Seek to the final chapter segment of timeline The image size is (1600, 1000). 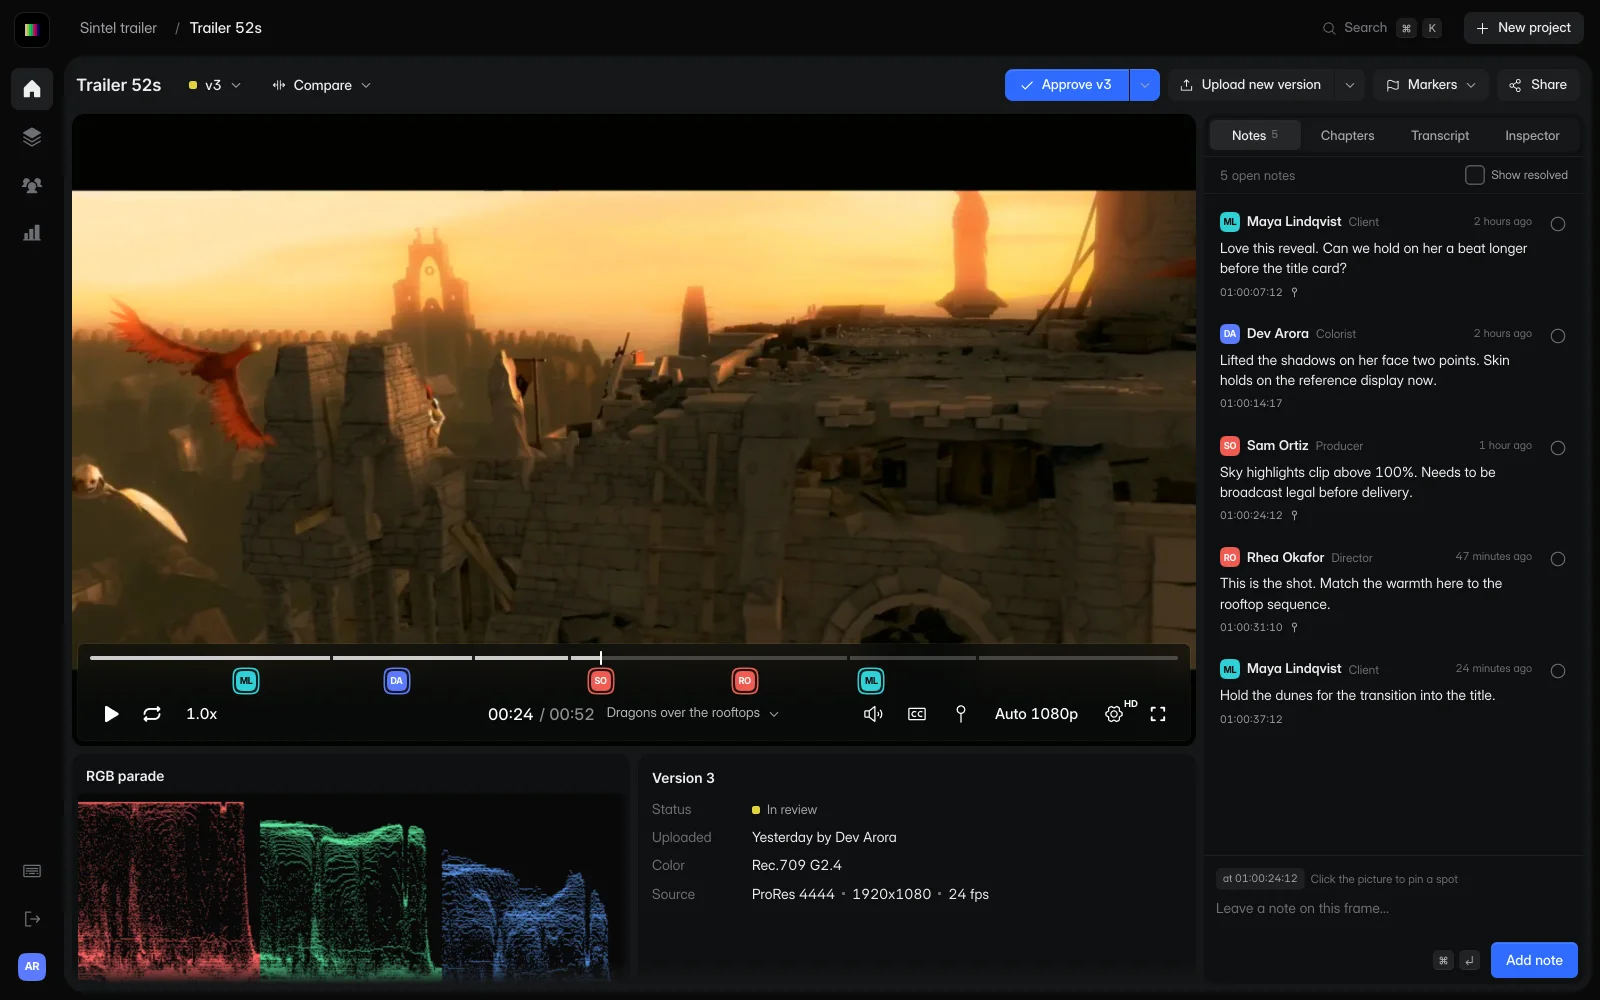pyautogui.click(x=1078, y=658)
